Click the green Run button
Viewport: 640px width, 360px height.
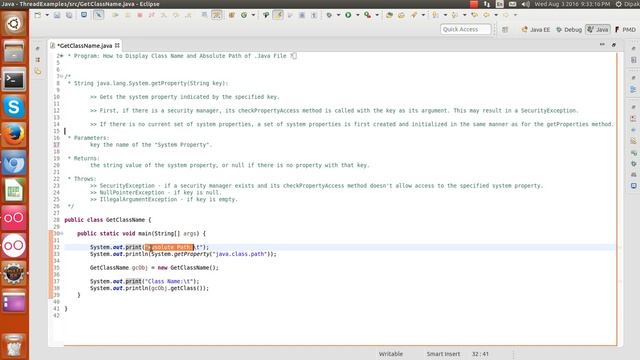tap(348, 15)
